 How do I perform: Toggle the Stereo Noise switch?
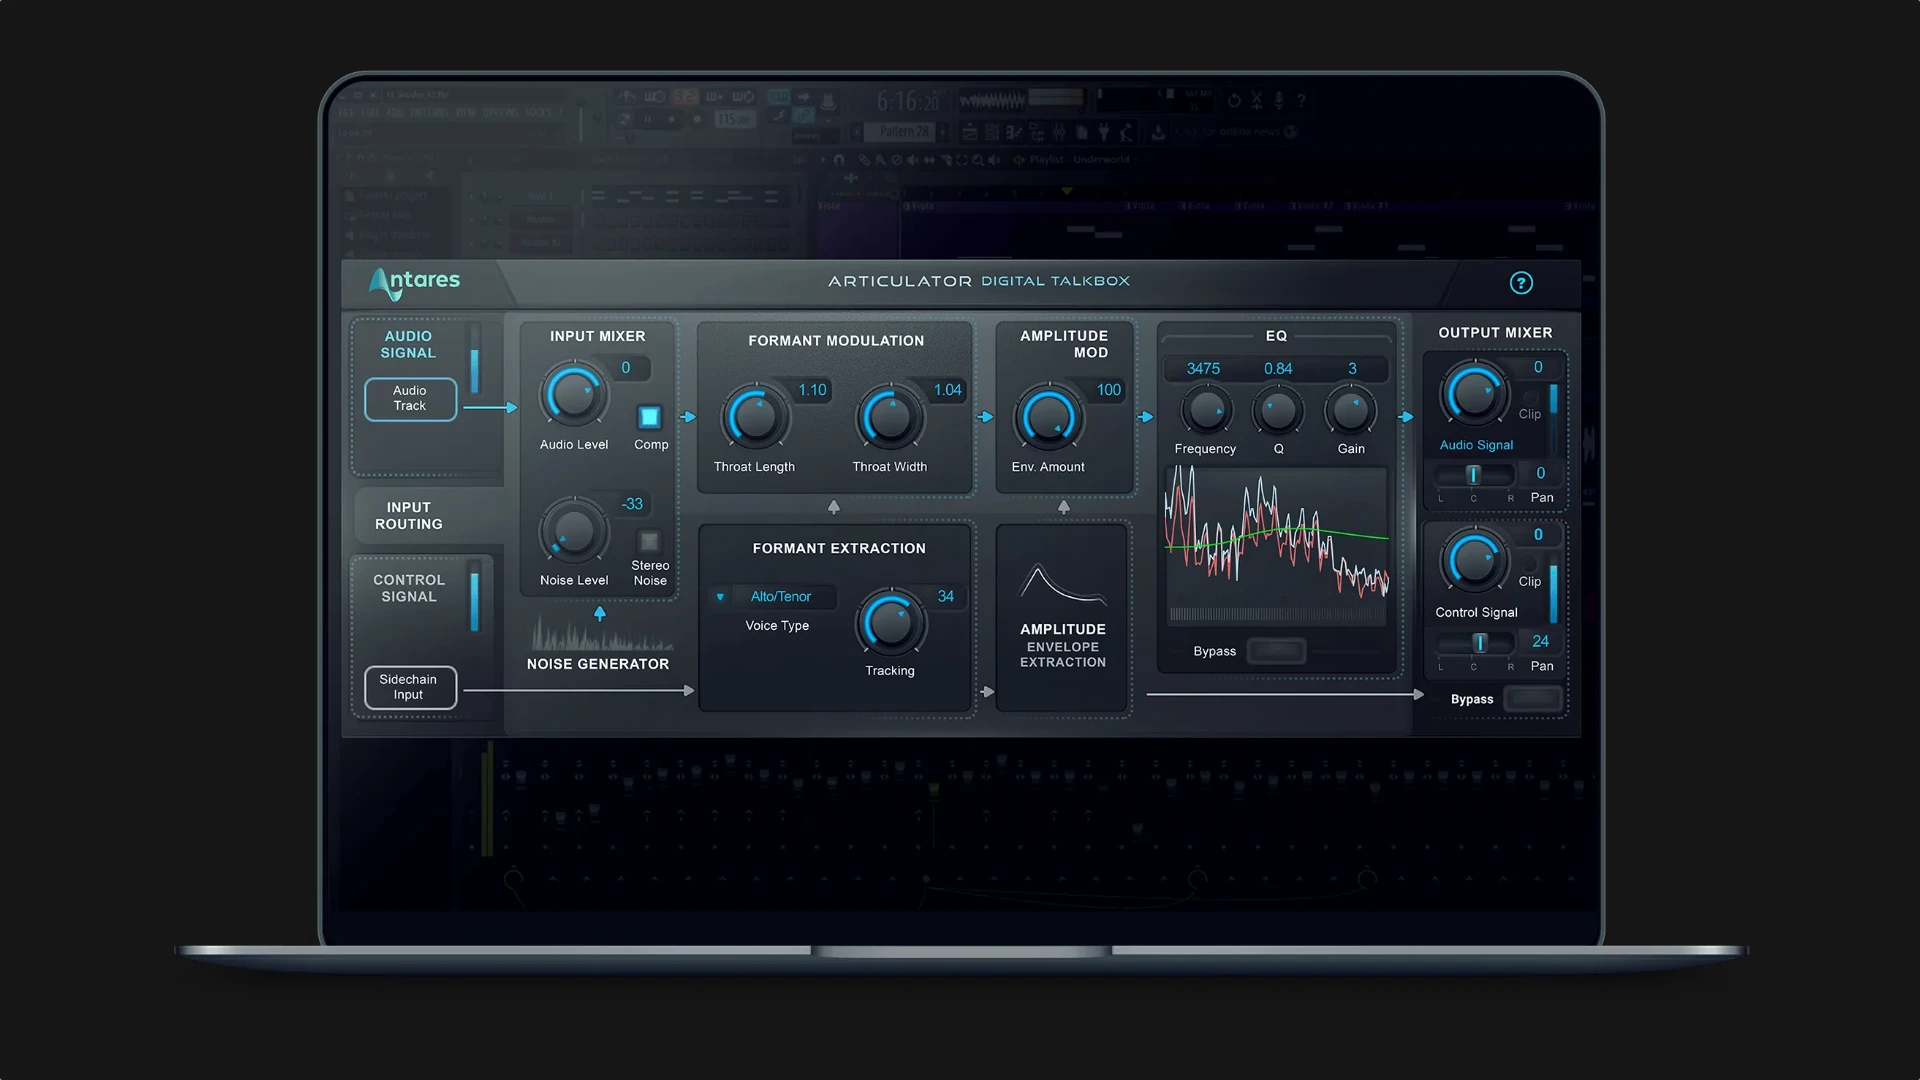coord(649,541)
